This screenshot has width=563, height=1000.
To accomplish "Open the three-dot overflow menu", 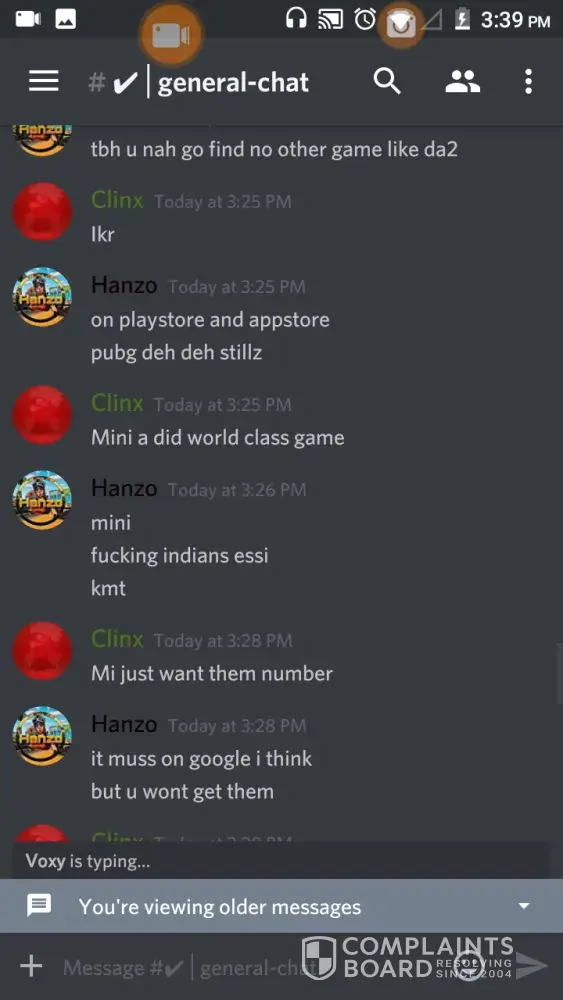I will (x=528, y=82).
